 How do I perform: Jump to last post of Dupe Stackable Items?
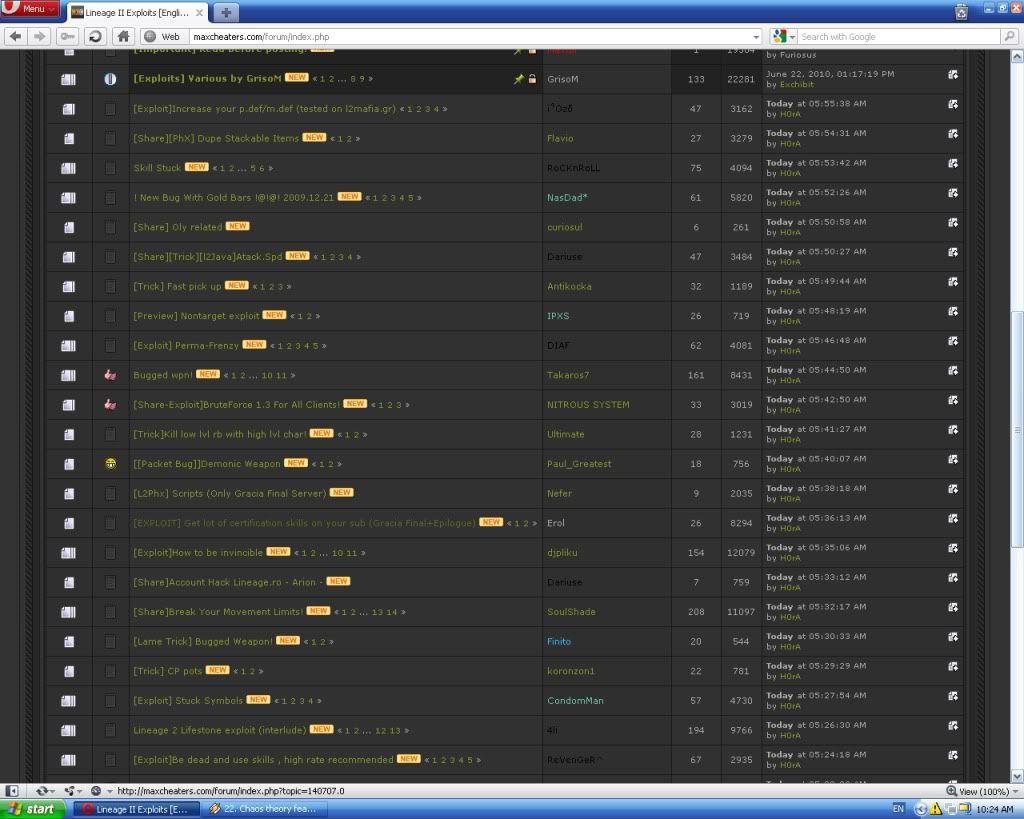[x=953, y=134]
